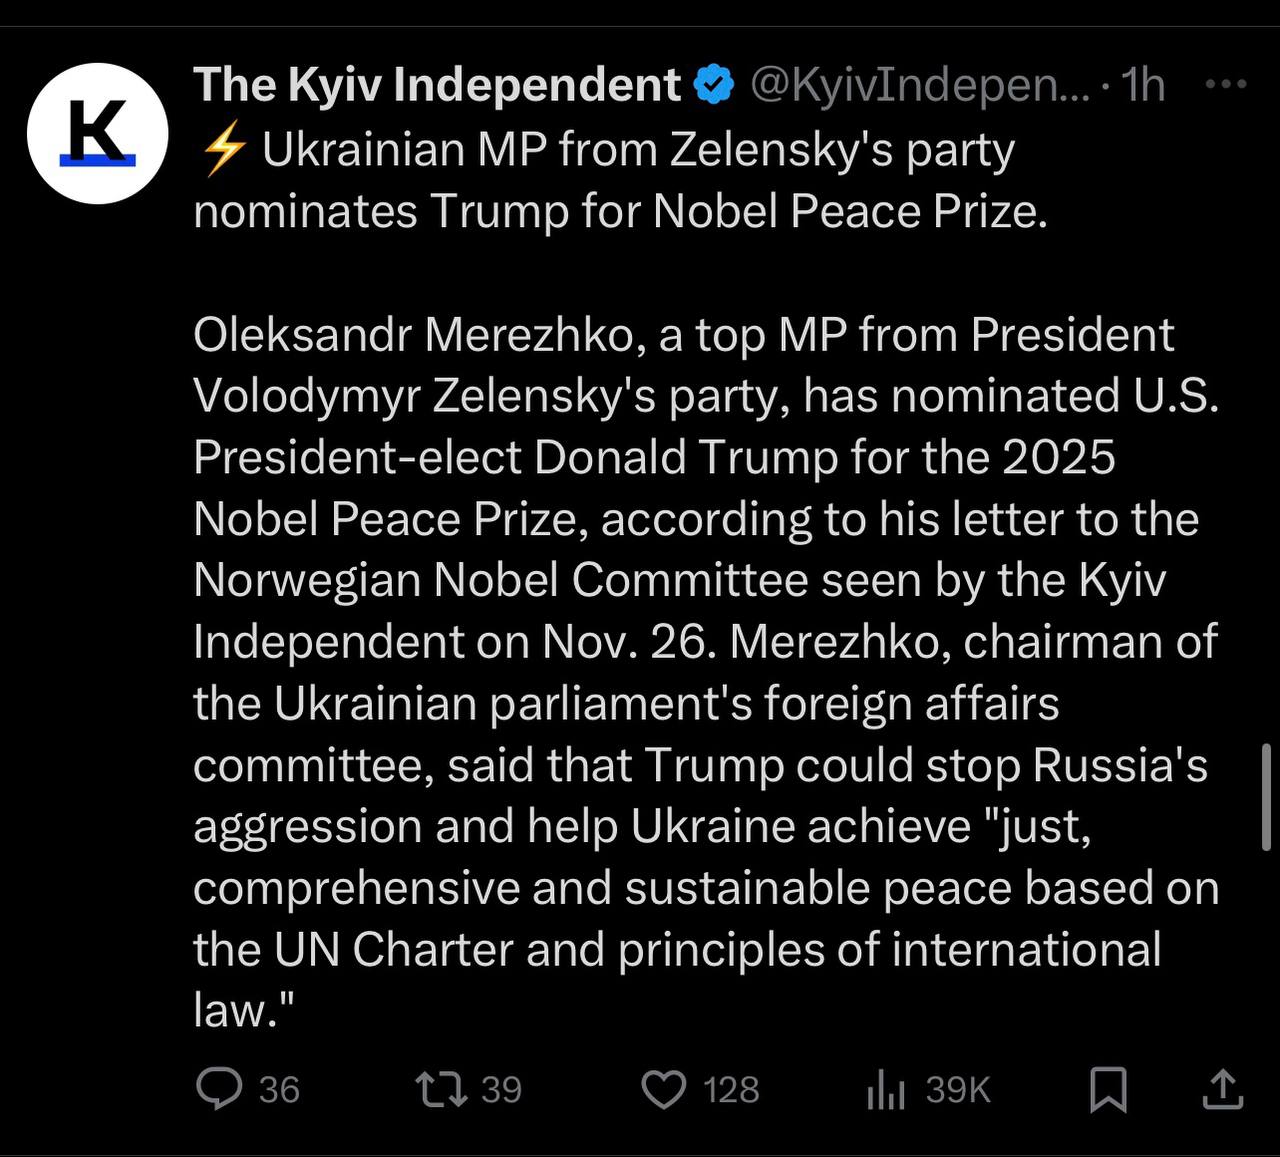Repost the tweet using the retweet icon
Viewport: 1280px width, 1157px height.
click(x=441, y=1089)
